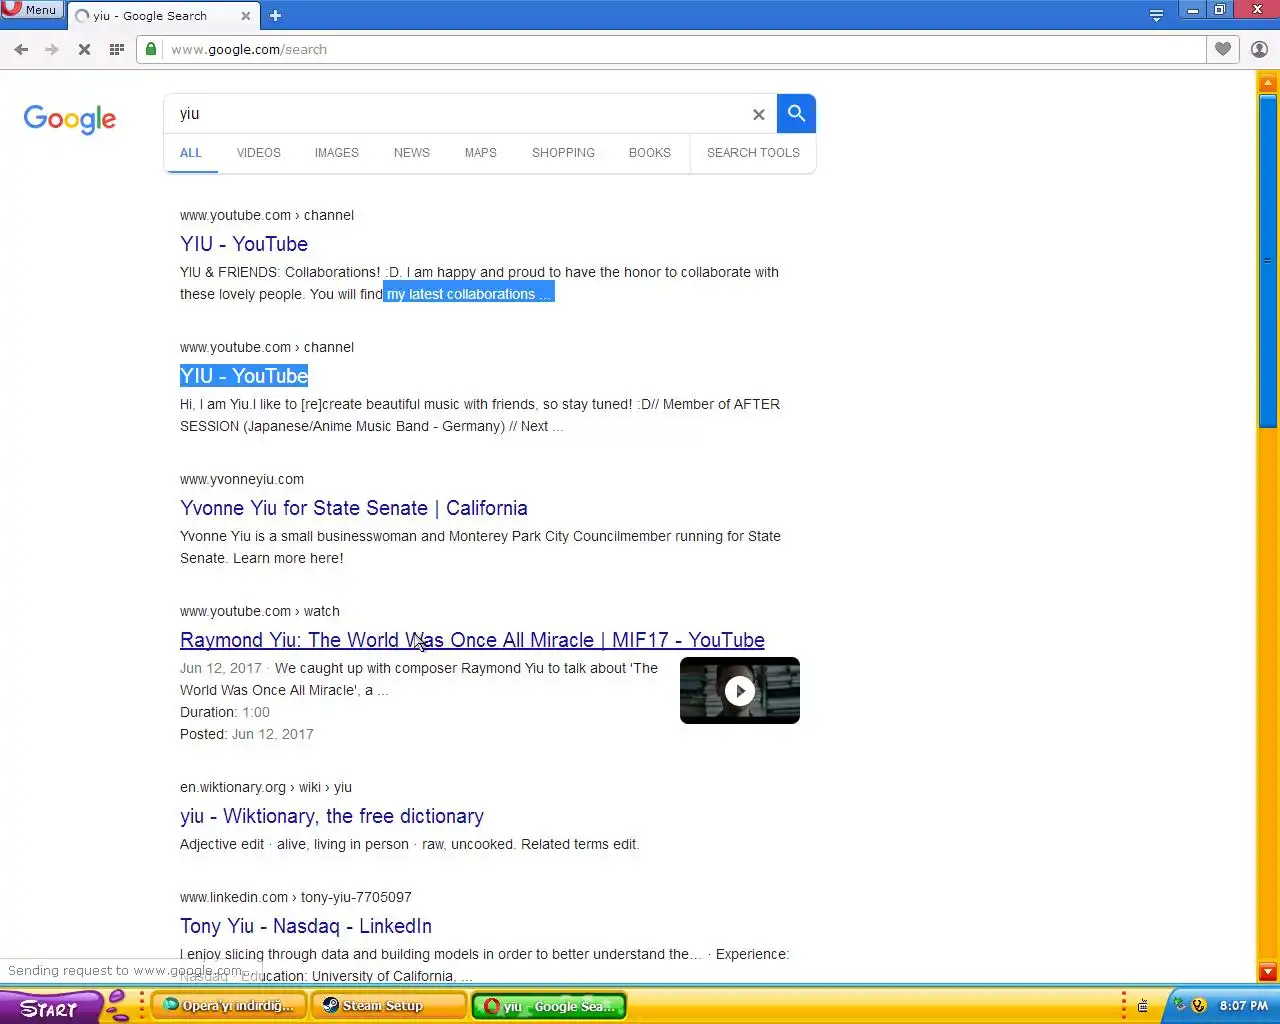The width and height of the screenshot is (1280, 1024).
Task: Click the green padlock security icon
Action: click(151, 49)
